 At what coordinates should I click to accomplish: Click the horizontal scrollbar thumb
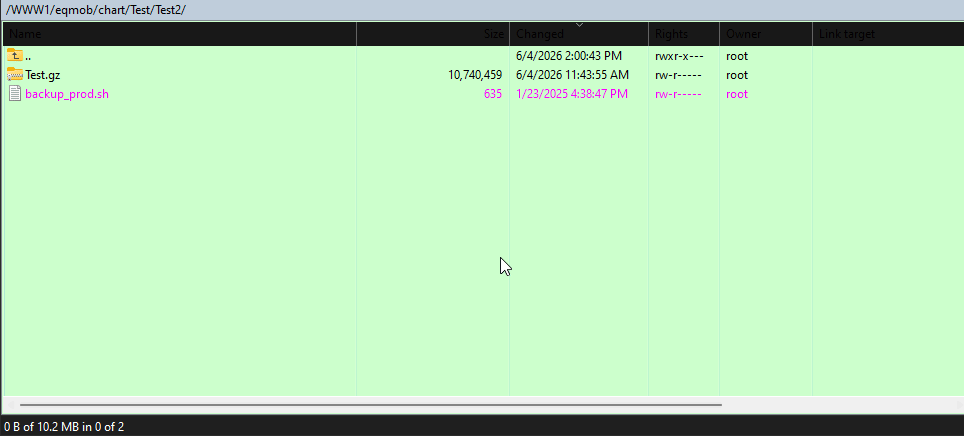pos(371,405)
